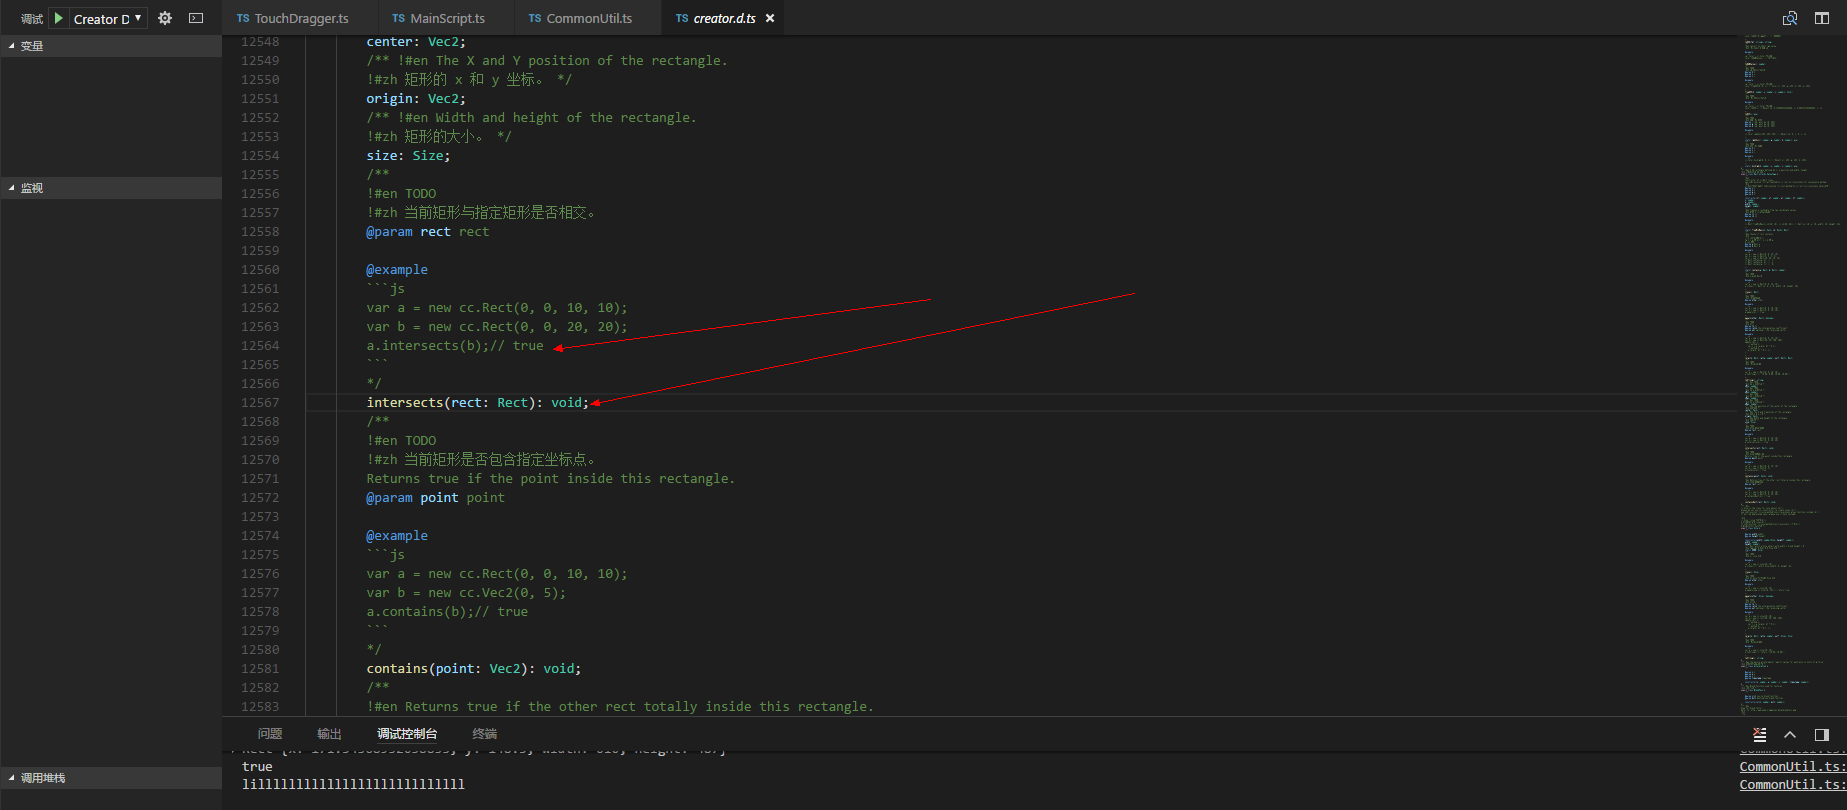The image size is (1847, 810).
Task: Close the creator.d.ts tab
Action: (770, 18)
